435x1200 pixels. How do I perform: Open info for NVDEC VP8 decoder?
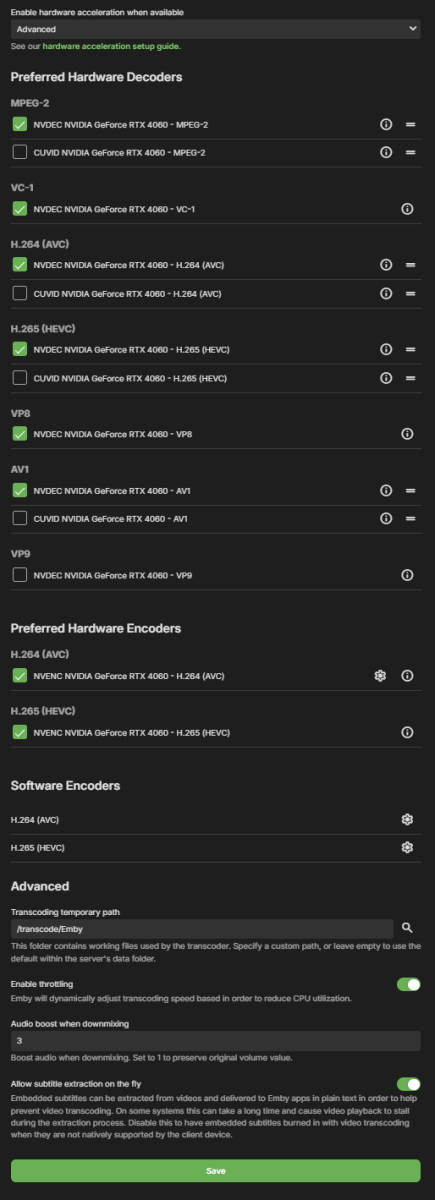(x=407, y=434)
